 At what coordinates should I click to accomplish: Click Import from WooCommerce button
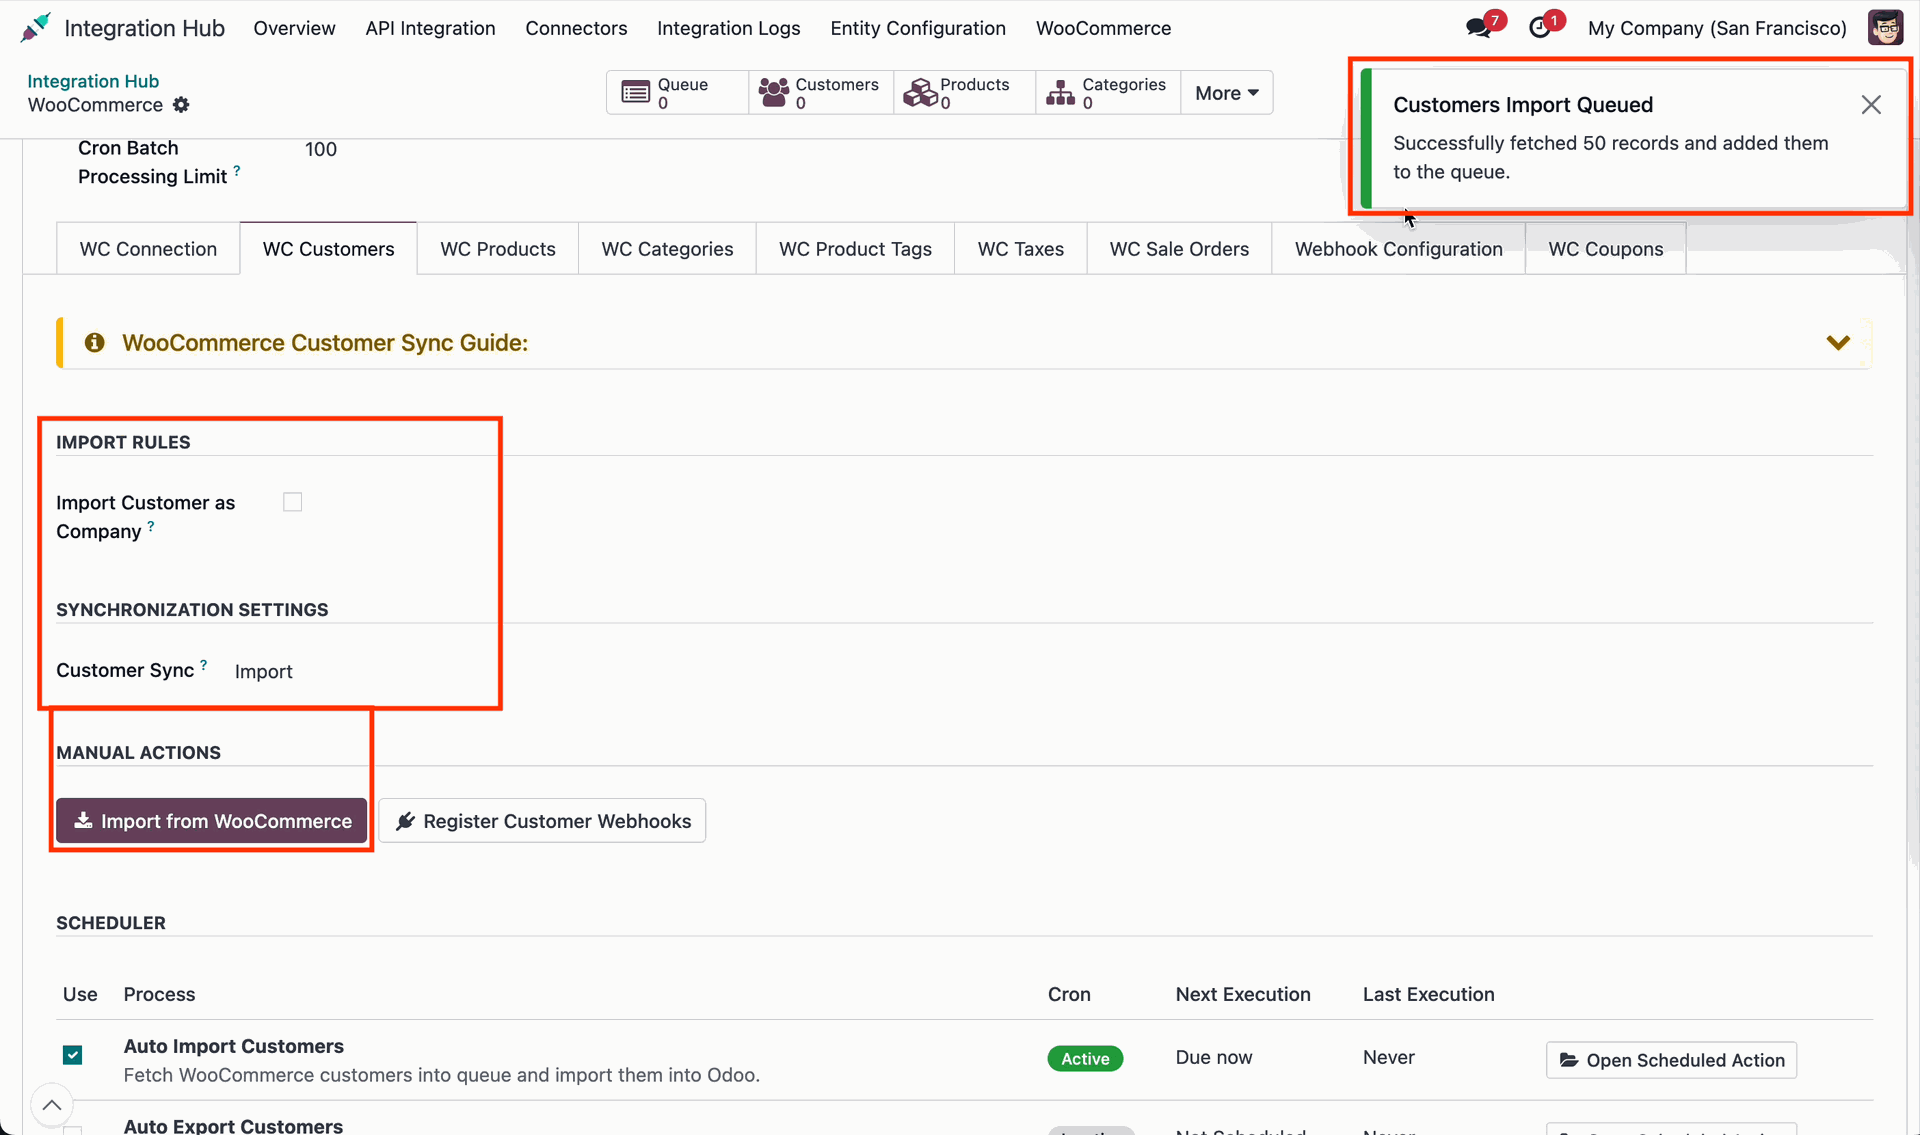(212, 821)
